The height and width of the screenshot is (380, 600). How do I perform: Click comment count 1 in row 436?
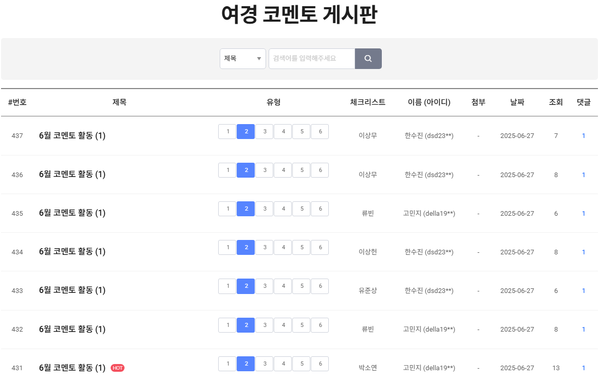click(584, 175)
